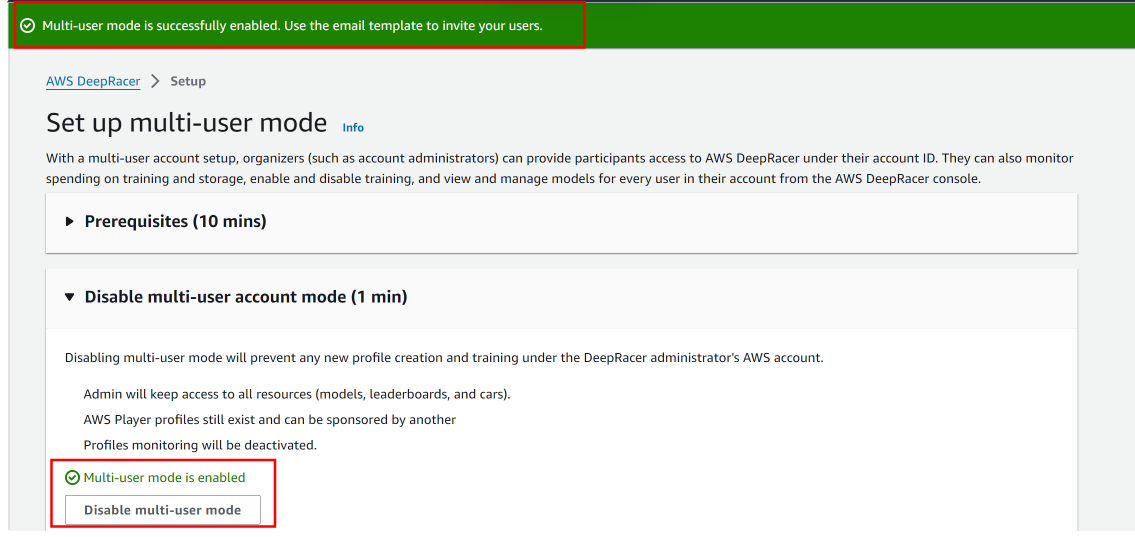The height and width of the screenshot is (537, 1135).
Task: Click the 'Disabling multi-user mode will prevent' sentence
Action: click(x=444, y=358)
